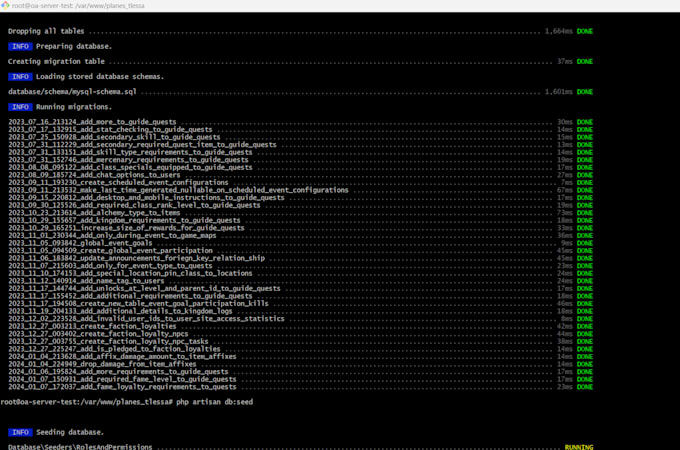
Task: Select 'Database\Seeders\RolesAndPermissions' line
Action: click(301, 447)
